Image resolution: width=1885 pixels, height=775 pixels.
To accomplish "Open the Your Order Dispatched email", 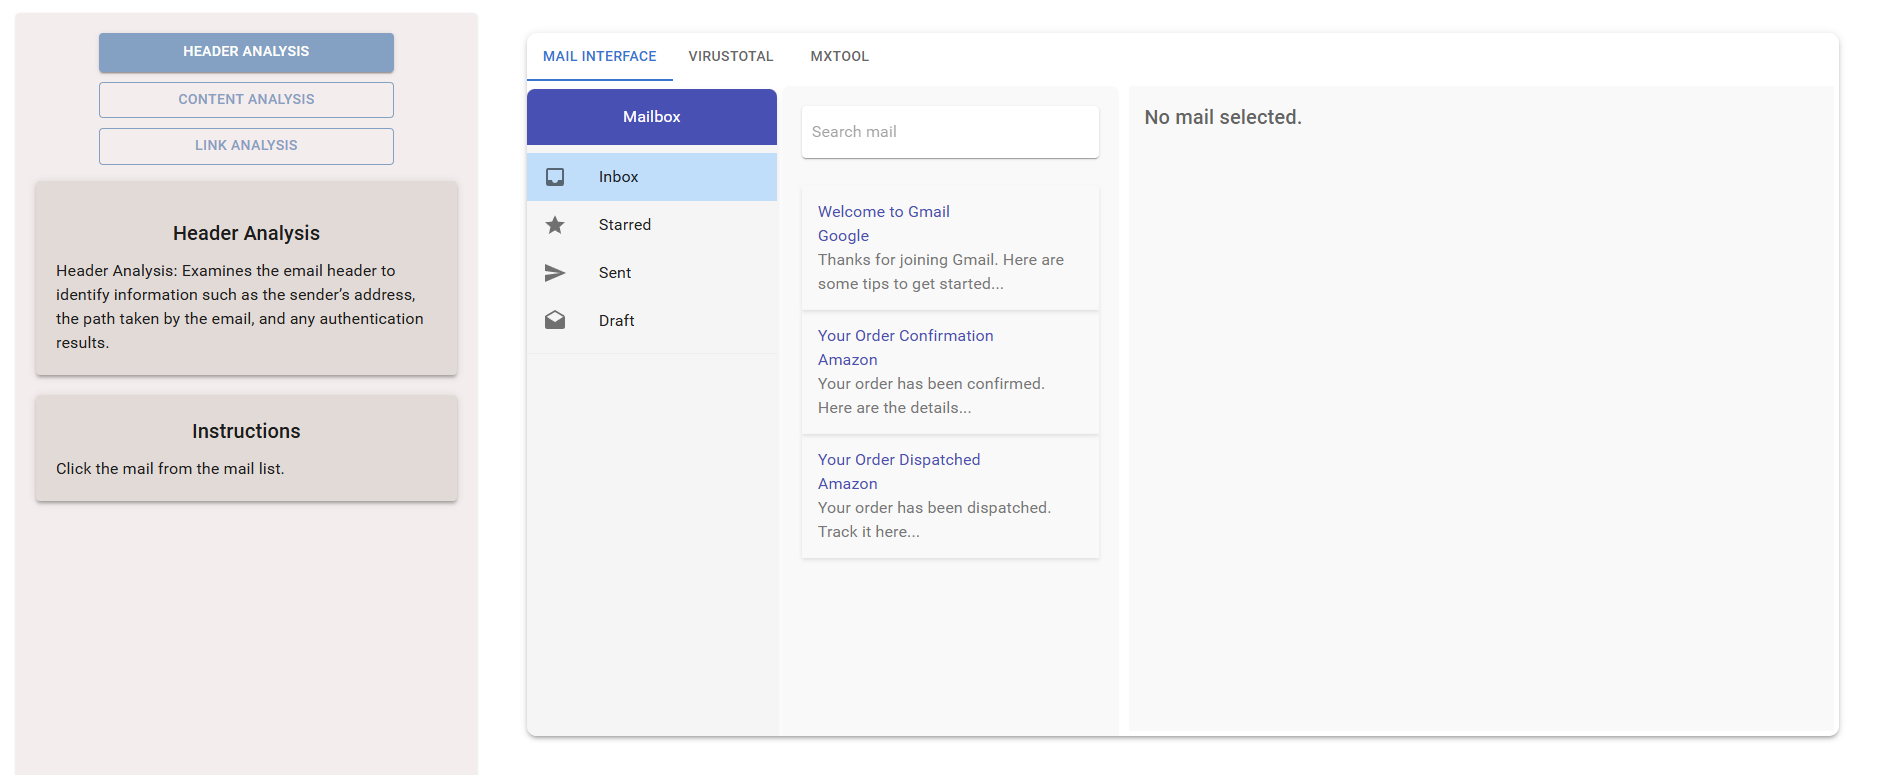I will [x=898, y=460].
